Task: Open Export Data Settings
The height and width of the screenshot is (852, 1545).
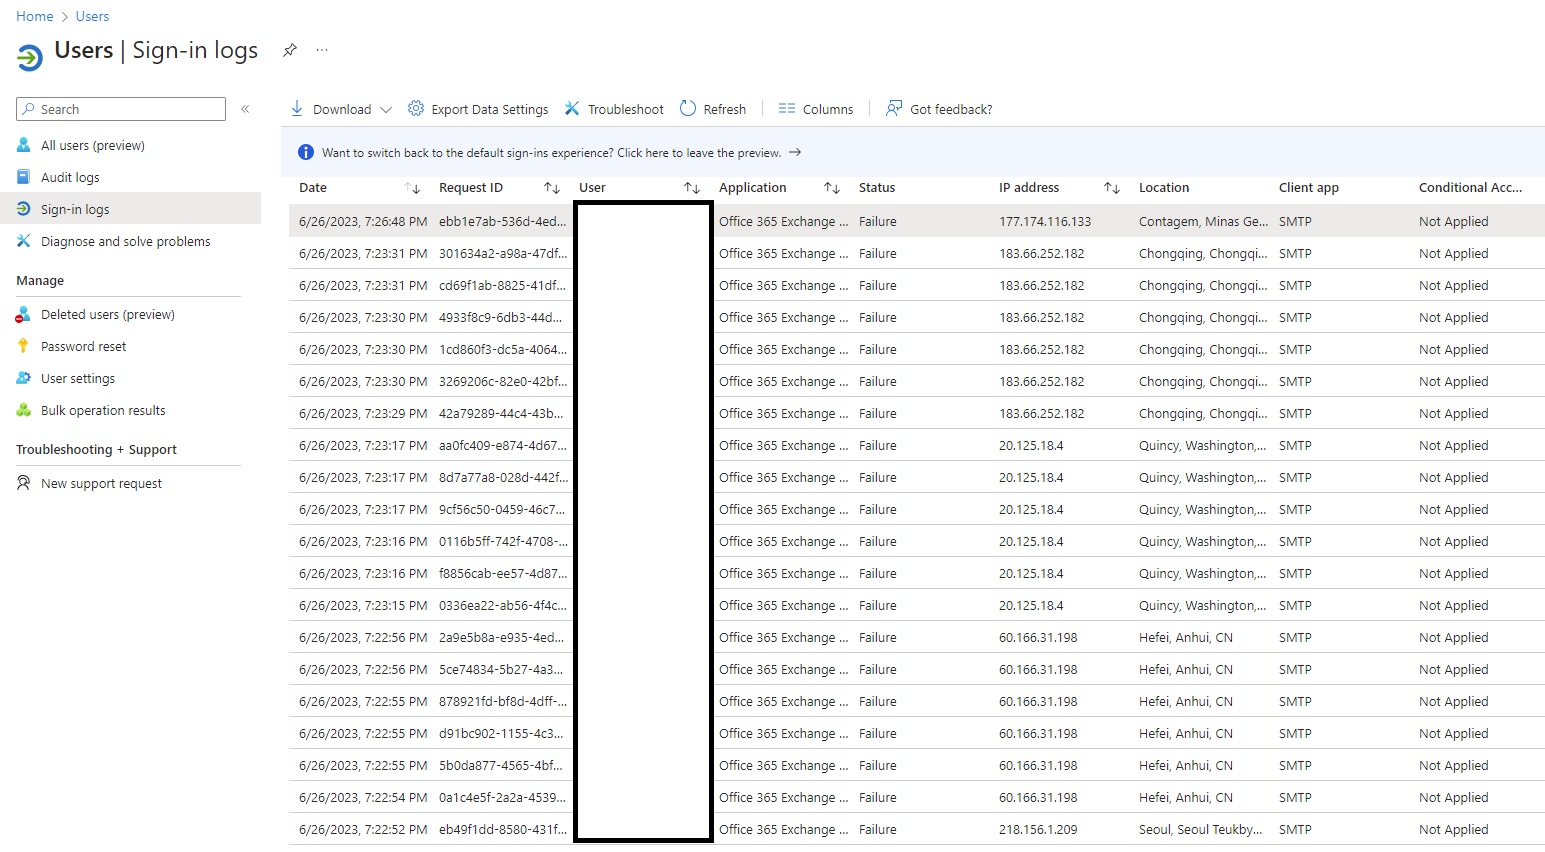Action: (x=478, y=108)
